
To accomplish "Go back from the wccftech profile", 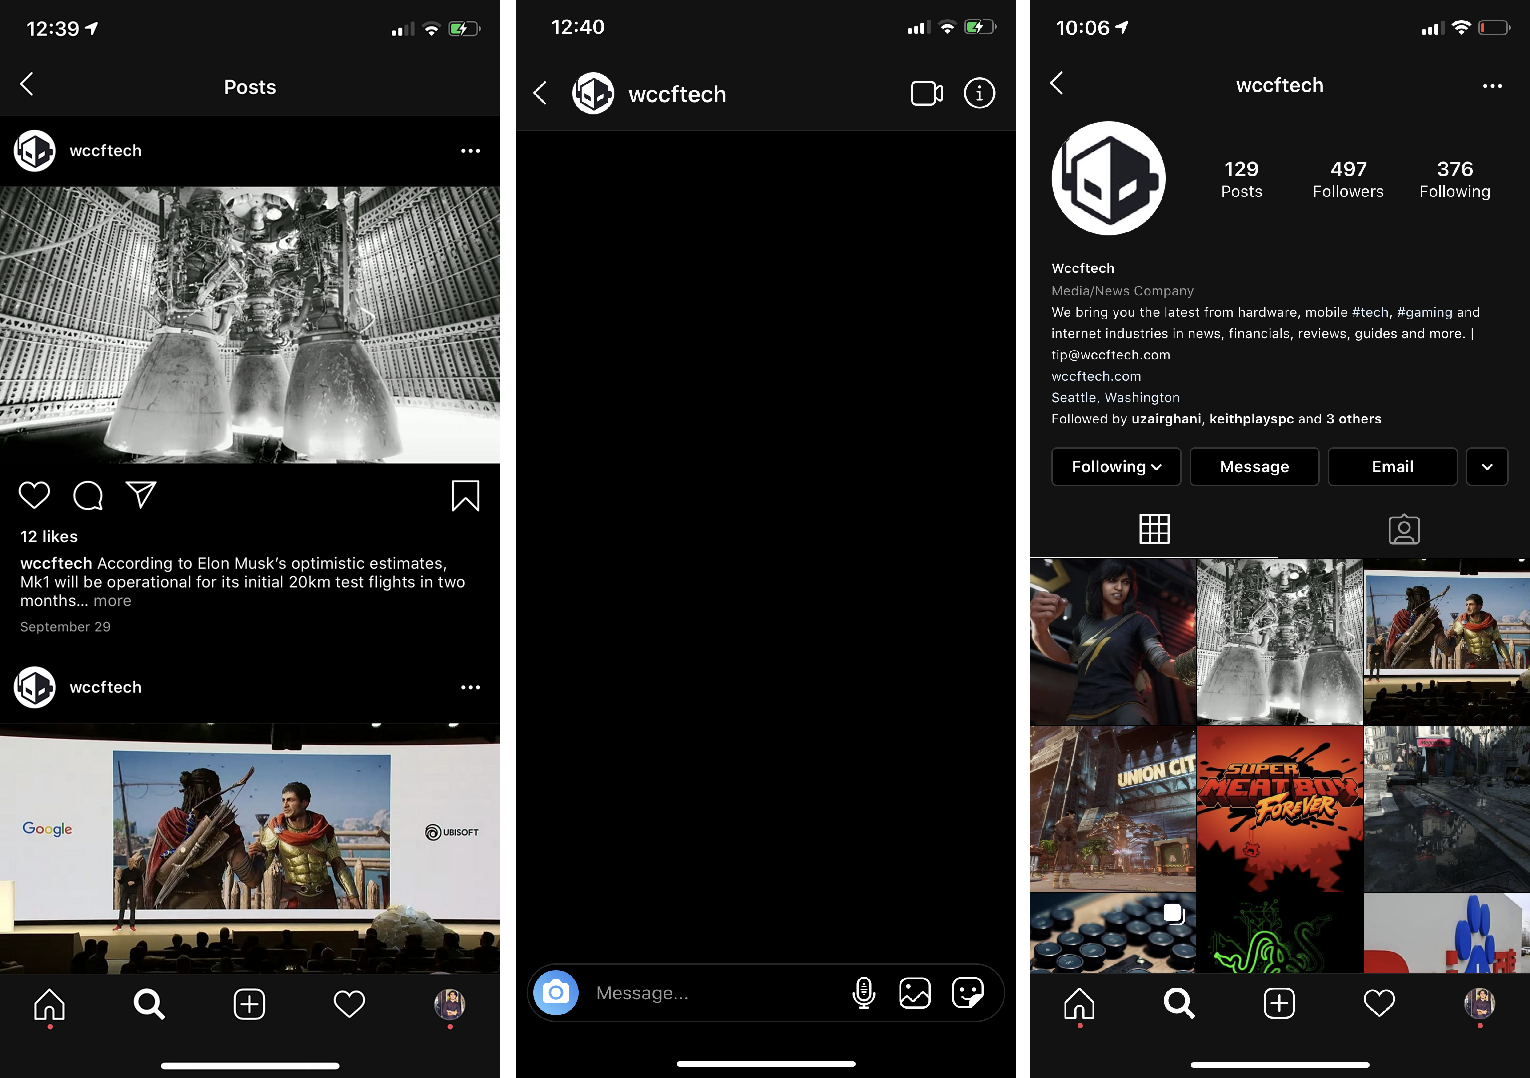I will click(x=1057, y=83).
